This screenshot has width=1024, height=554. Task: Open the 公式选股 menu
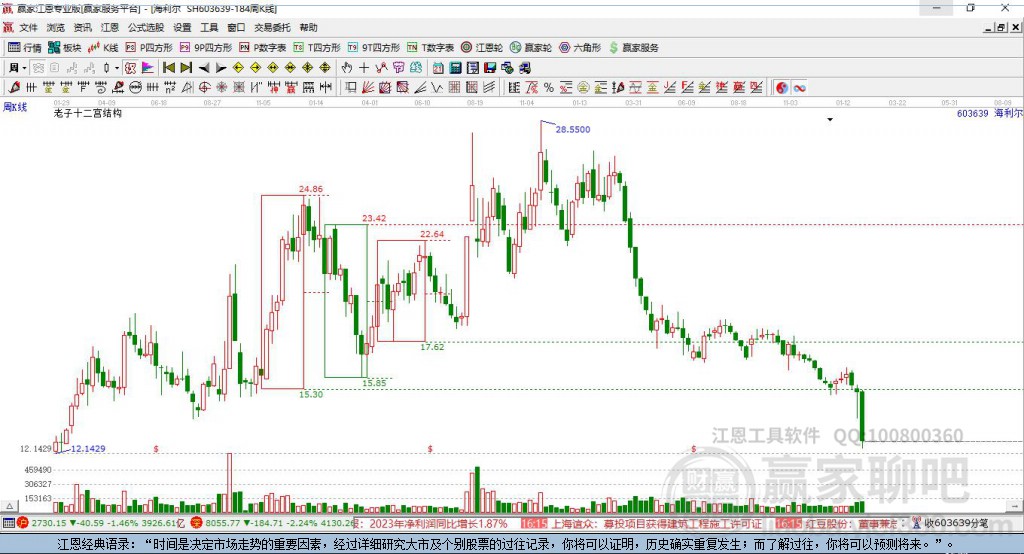pos(146,27)
